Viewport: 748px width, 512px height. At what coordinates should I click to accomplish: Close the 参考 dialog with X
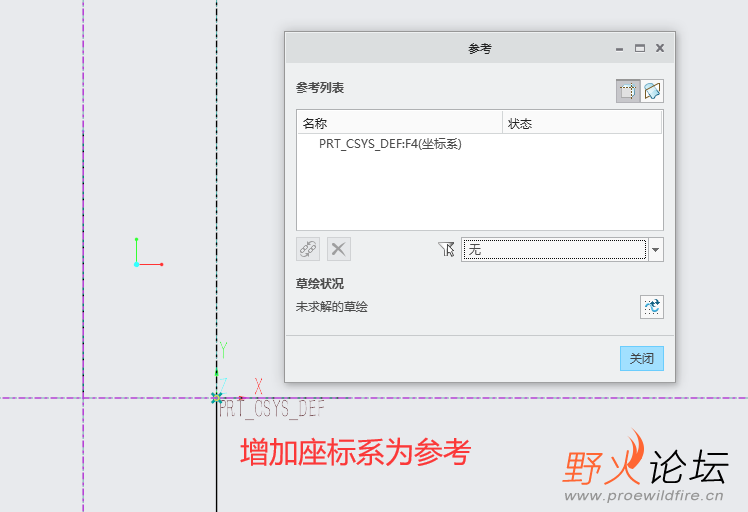pos(660,48)
